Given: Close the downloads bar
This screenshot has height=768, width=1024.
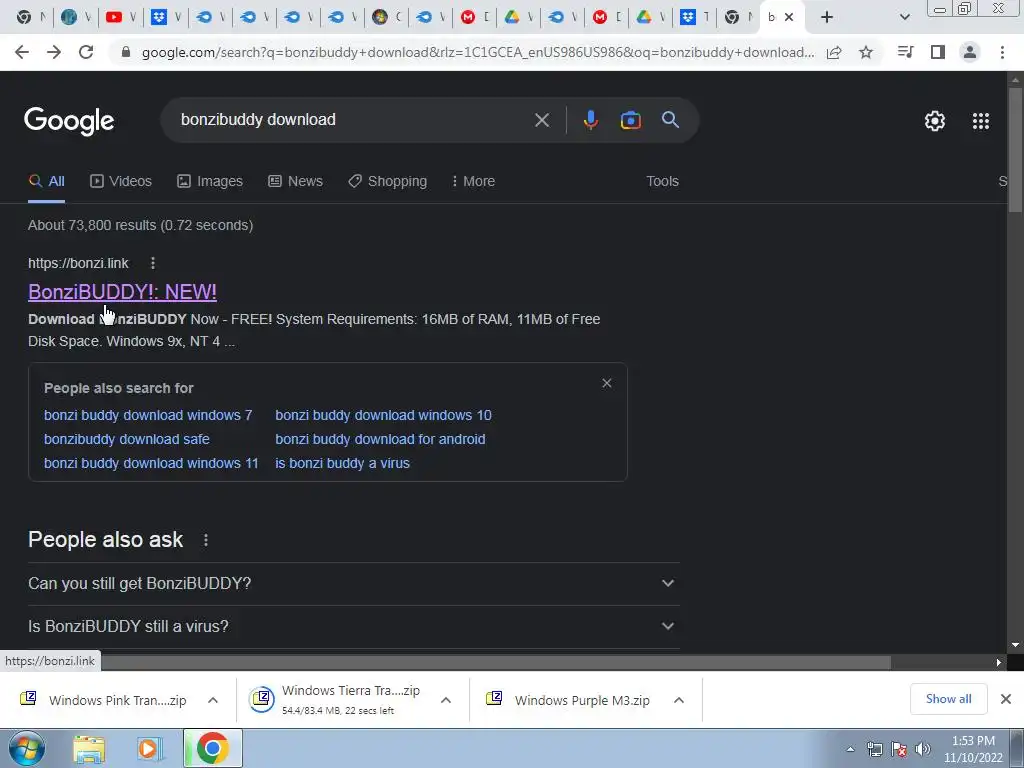Looking at the screenshot, I should (x=1006, y=699).
